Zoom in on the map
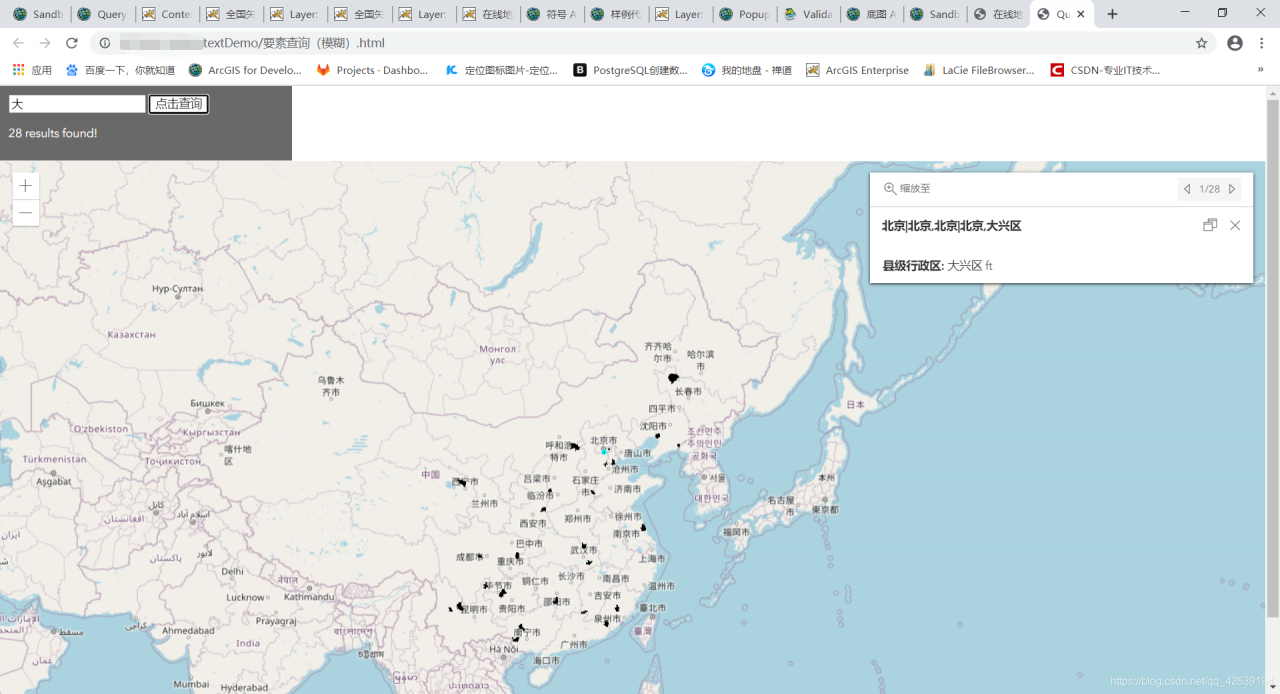 tap(25, 186)
